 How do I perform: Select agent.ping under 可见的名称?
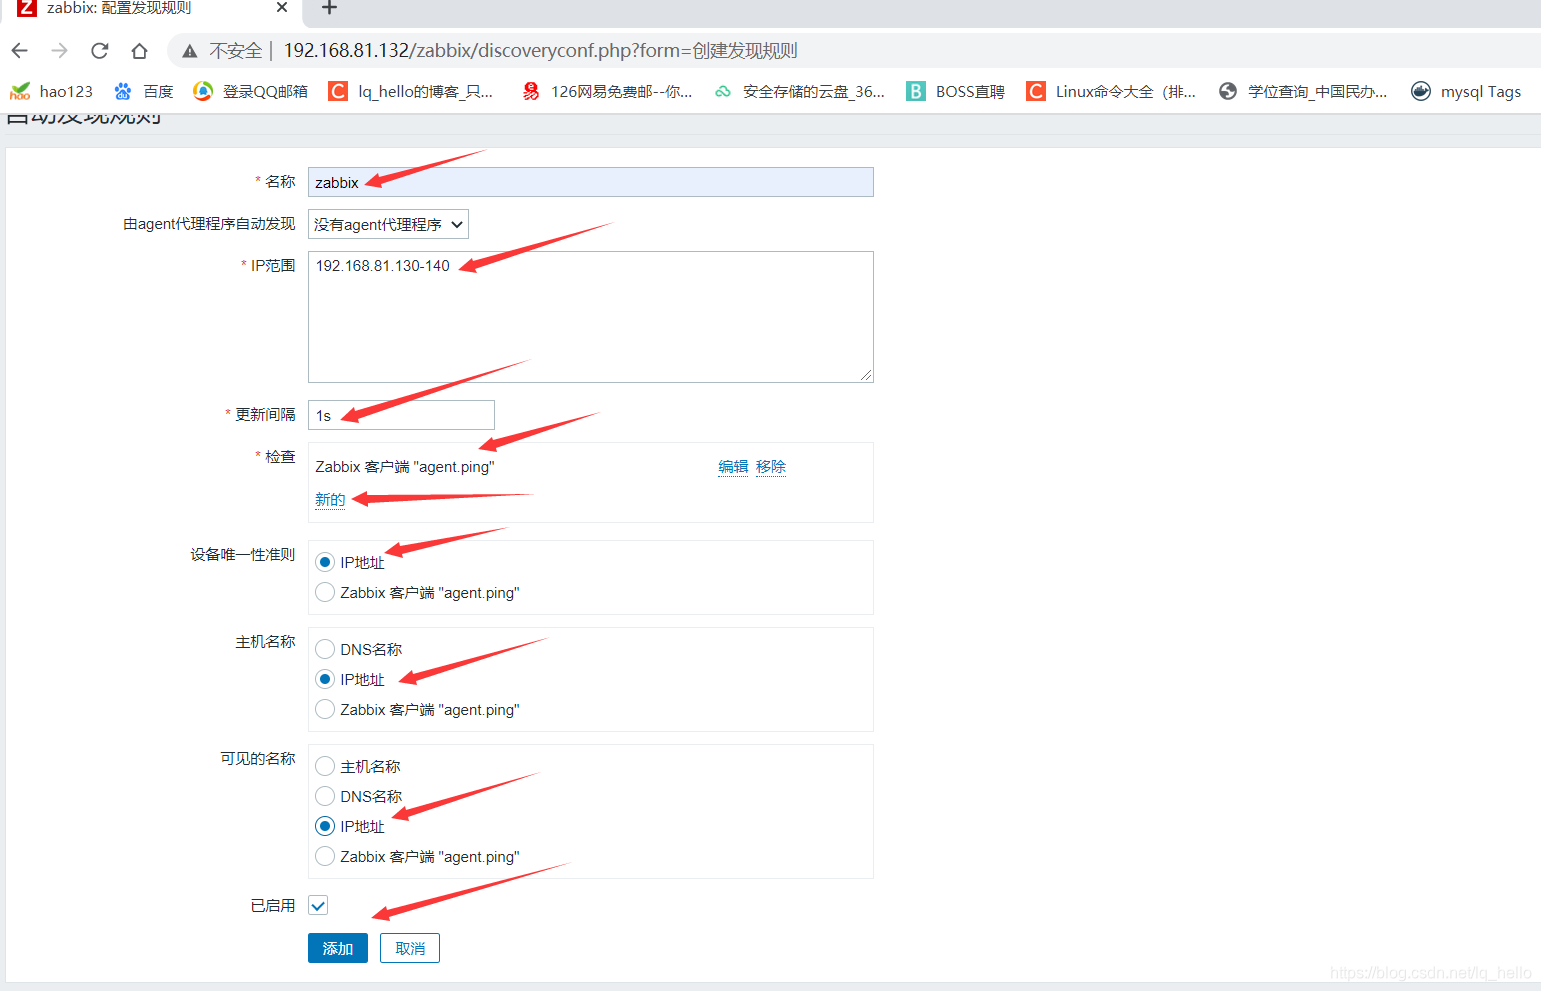pos(325,856)
